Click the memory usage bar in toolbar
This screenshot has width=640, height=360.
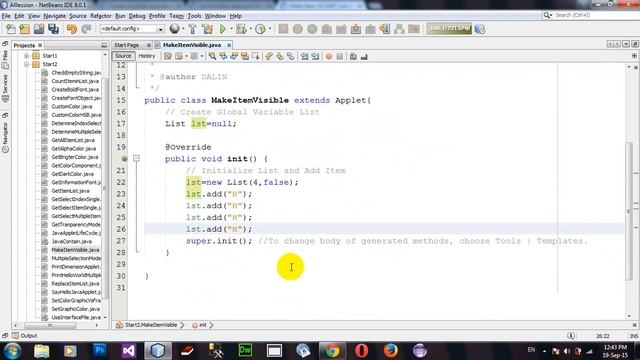point(449,29)
